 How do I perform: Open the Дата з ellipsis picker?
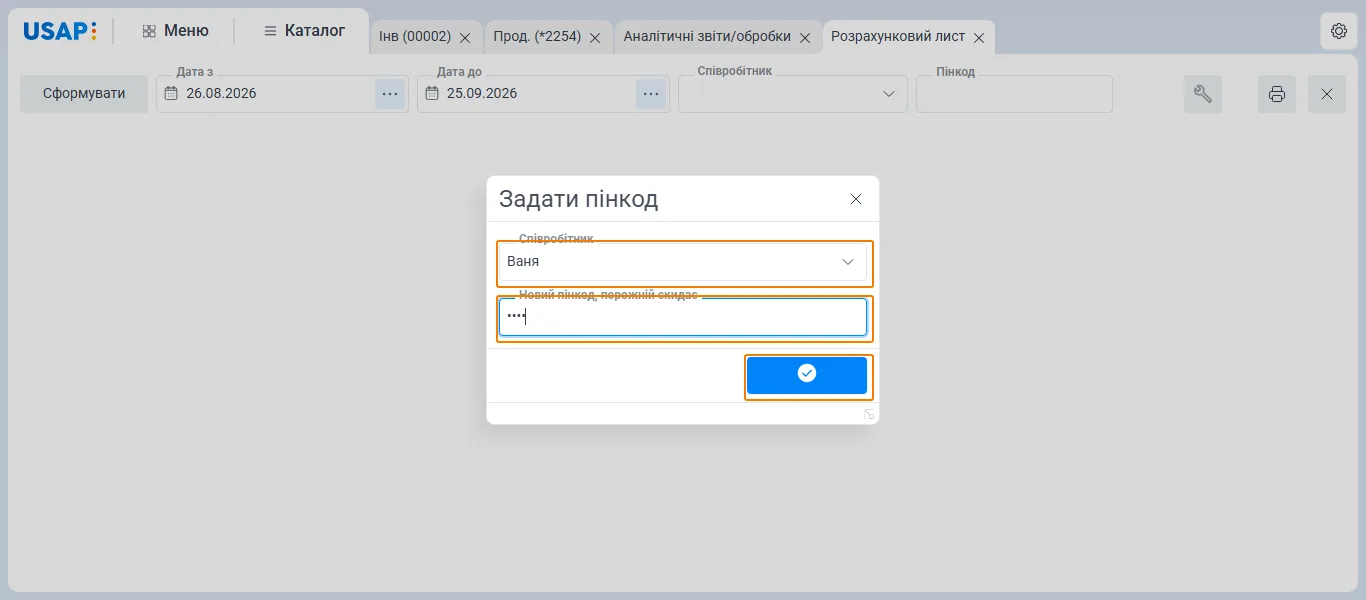coord(390,94)
